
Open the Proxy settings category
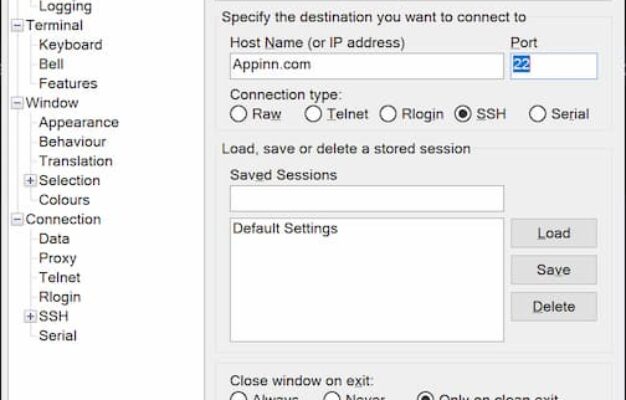coord(57,258)
